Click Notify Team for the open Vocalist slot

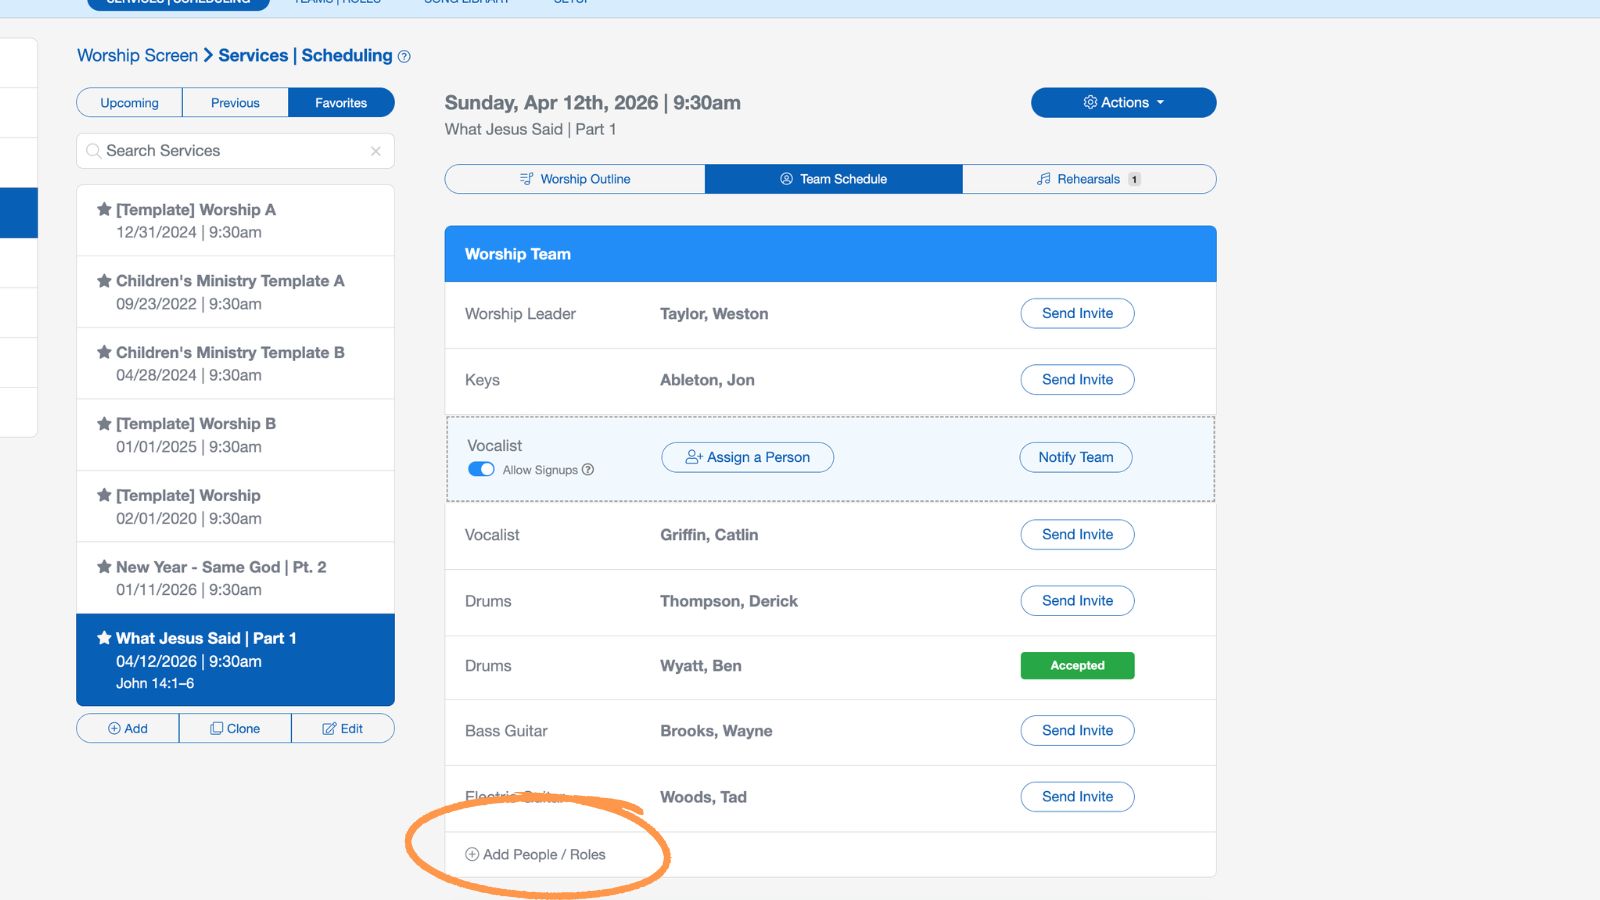[x=1076, y=457]
